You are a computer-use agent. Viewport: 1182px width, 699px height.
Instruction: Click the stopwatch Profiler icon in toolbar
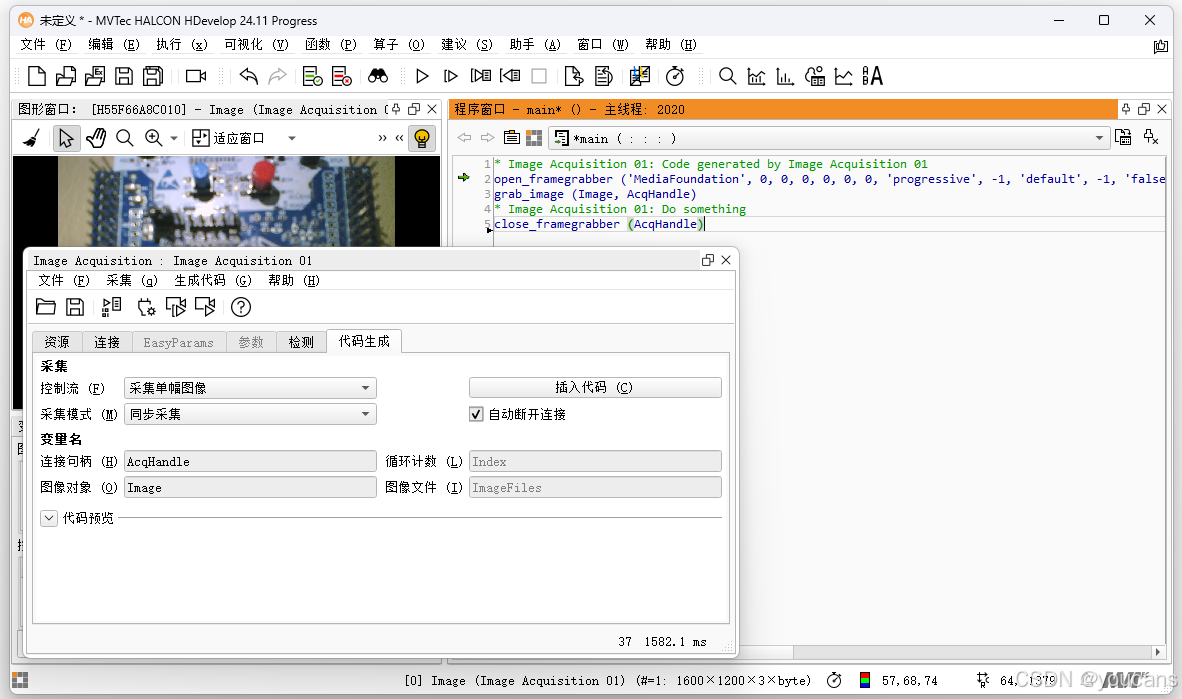(x=675, y=76)
